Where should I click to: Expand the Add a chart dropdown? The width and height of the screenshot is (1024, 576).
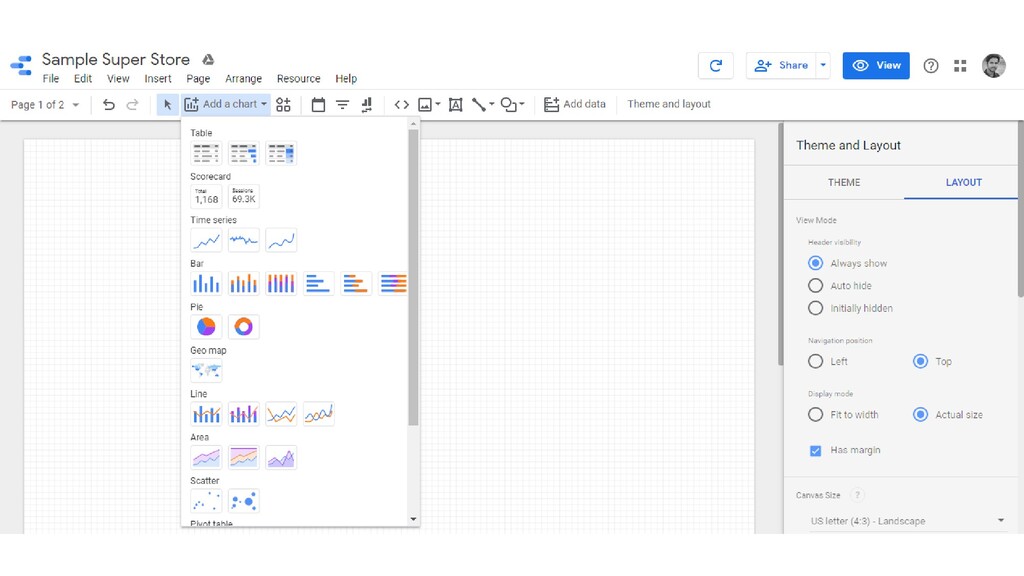coord(226,104)
